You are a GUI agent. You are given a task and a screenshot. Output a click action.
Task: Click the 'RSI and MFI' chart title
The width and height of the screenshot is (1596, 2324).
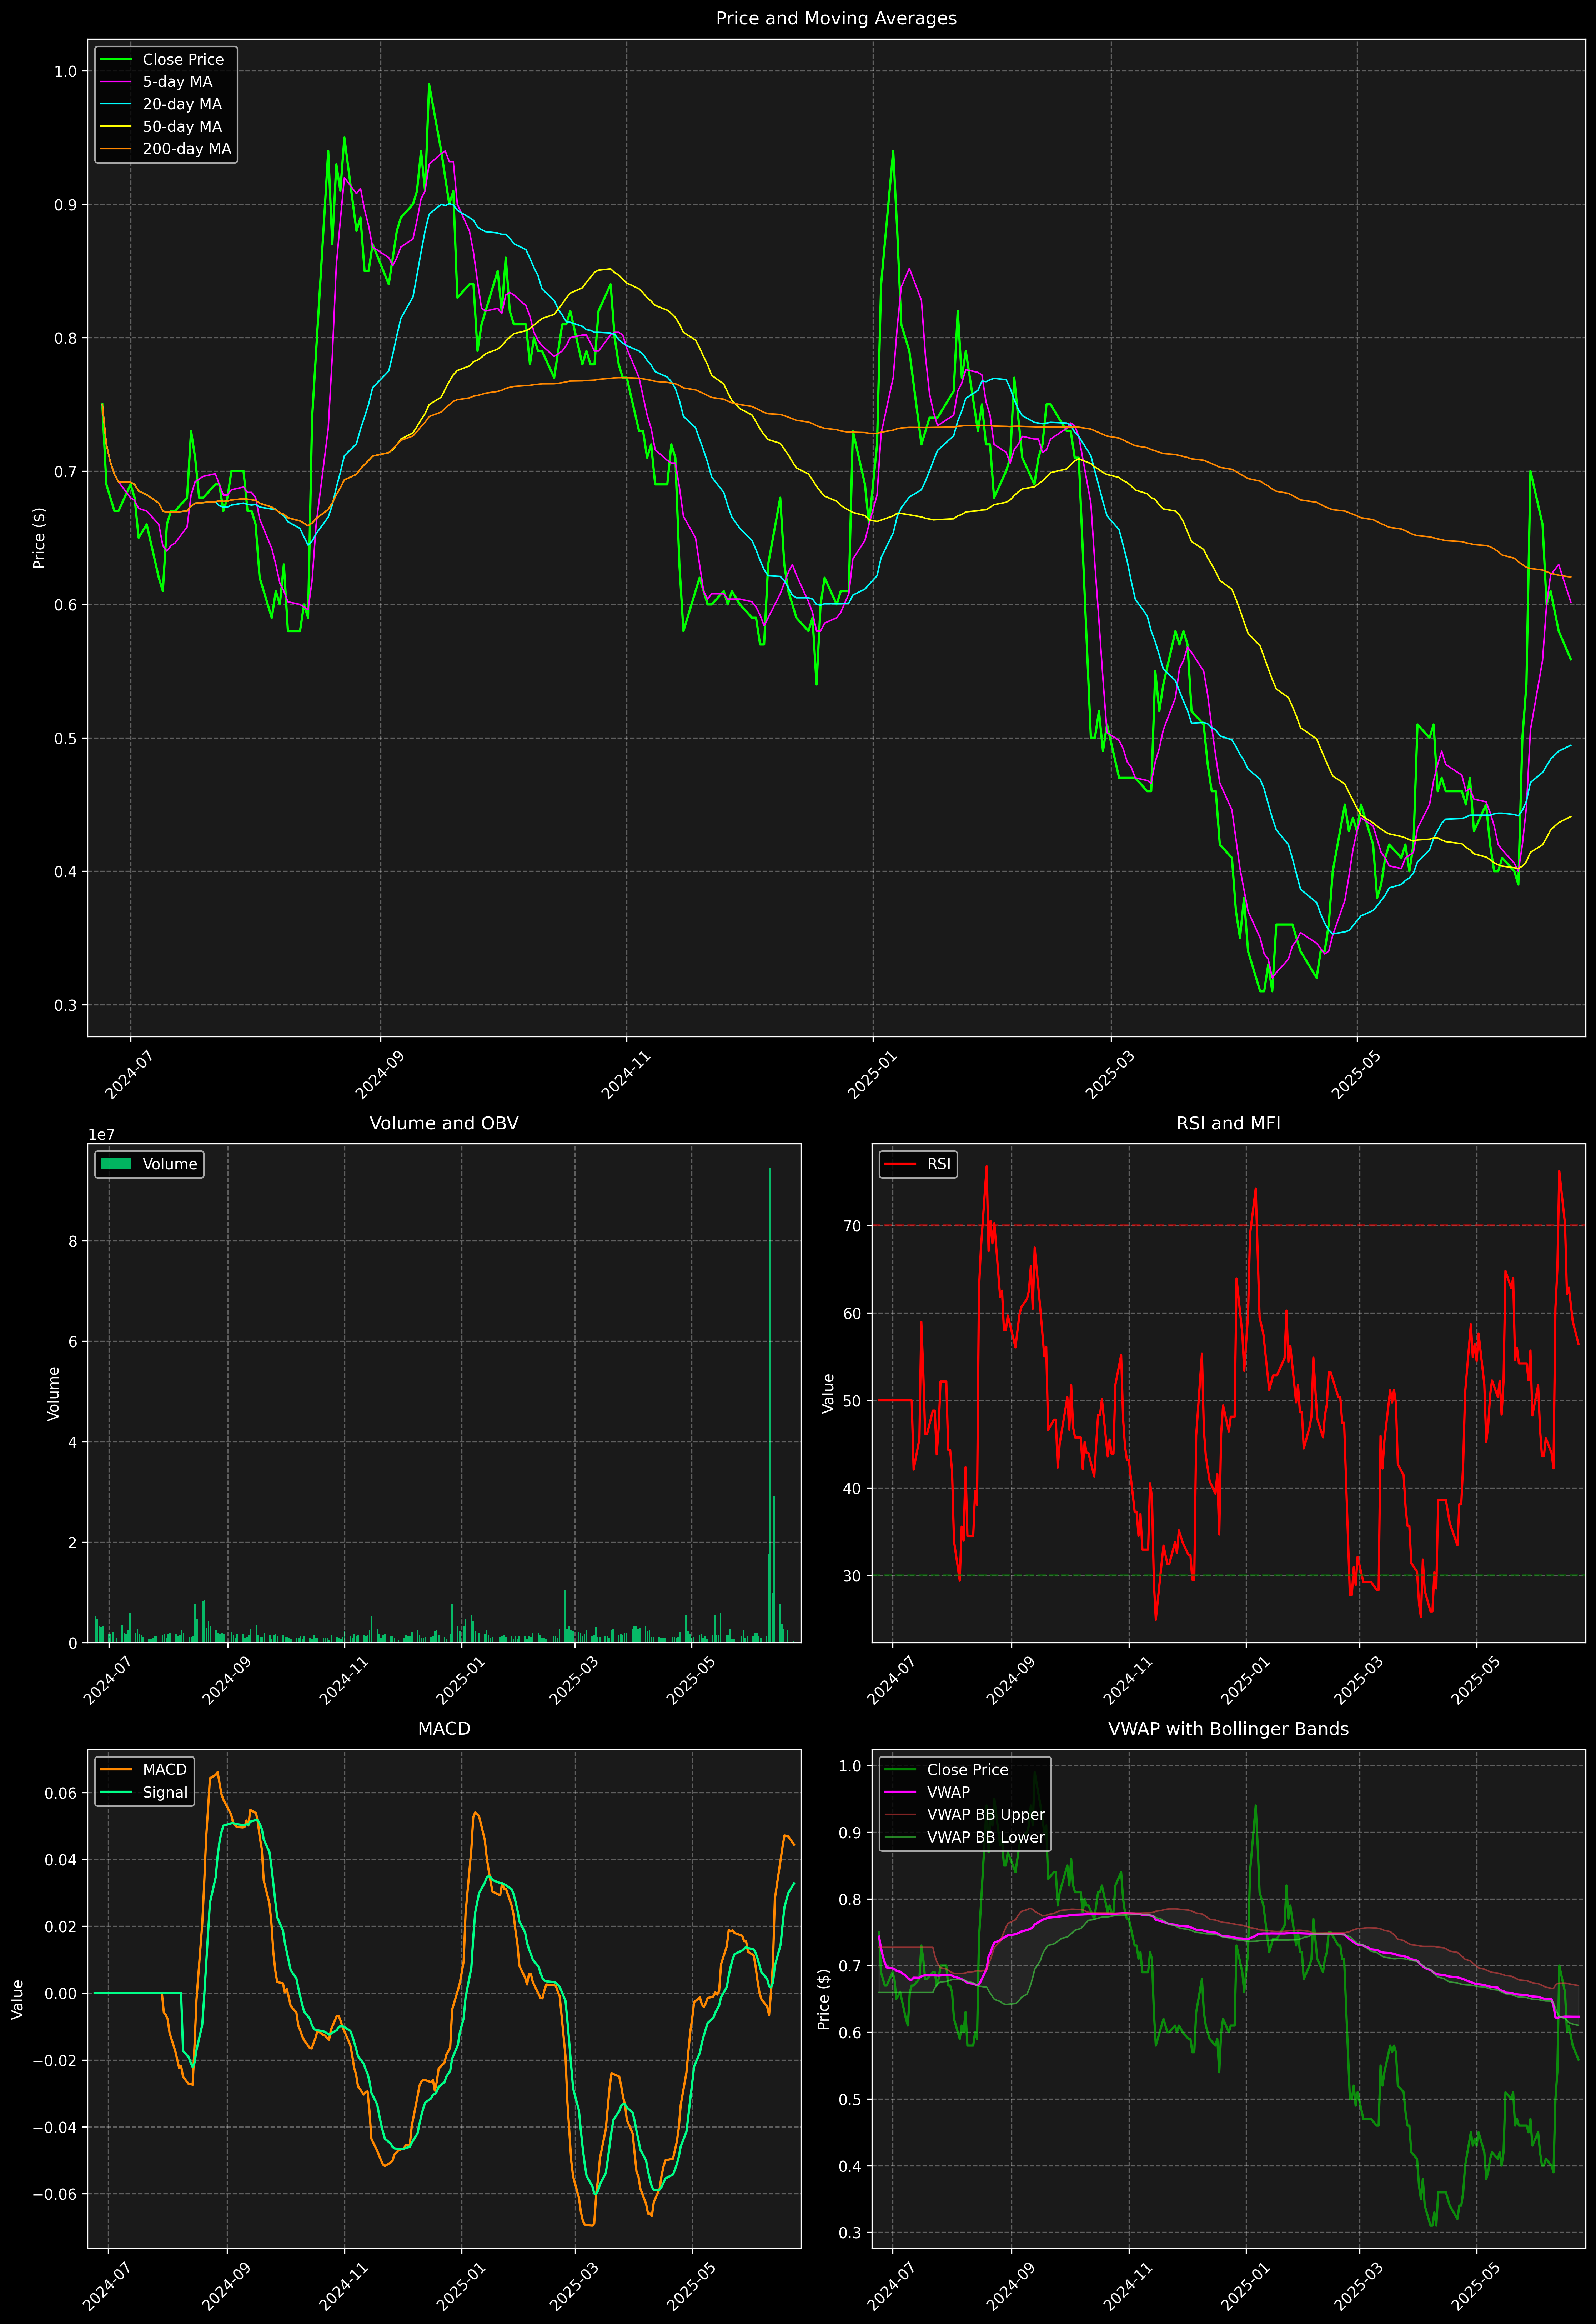1228,1123
